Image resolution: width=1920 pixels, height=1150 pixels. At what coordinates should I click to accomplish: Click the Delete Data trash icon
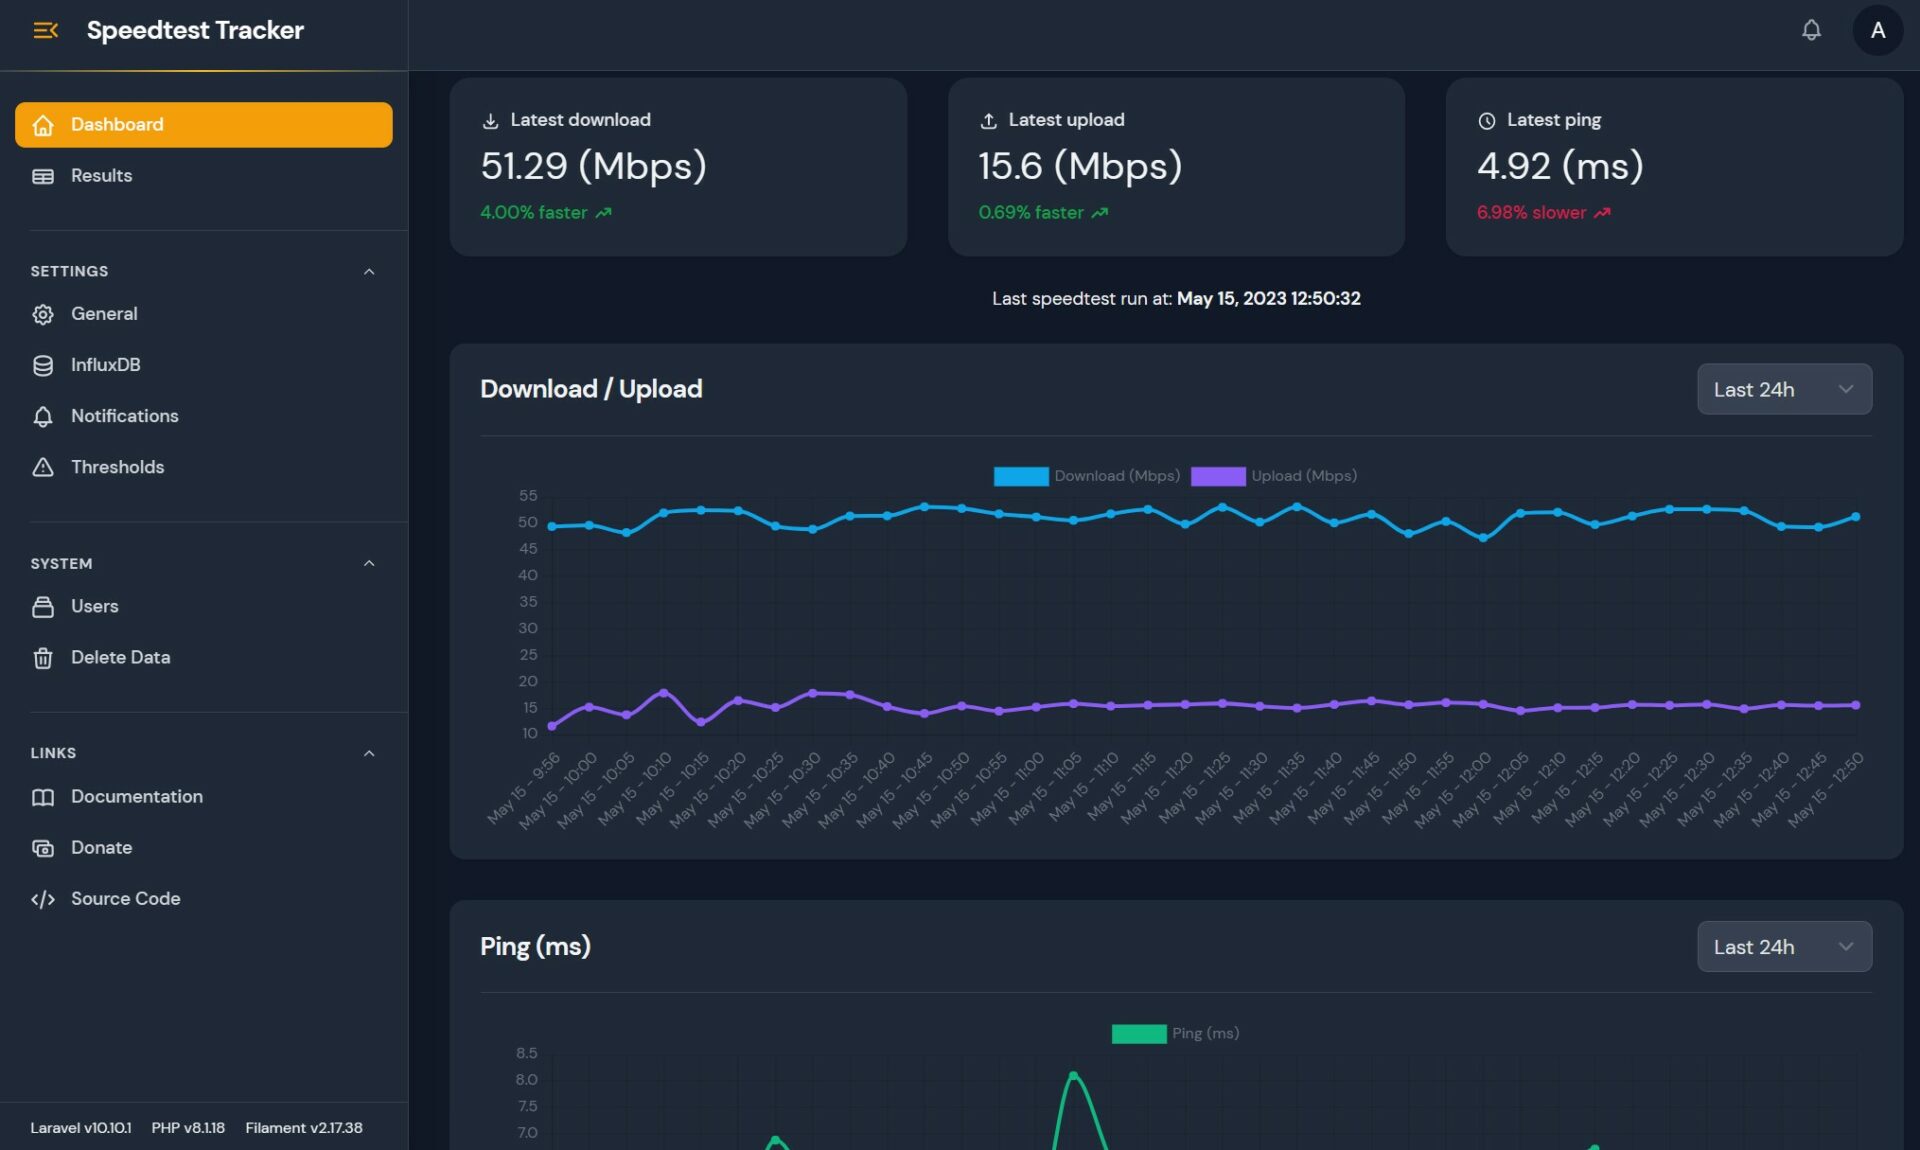pos(43,657)
